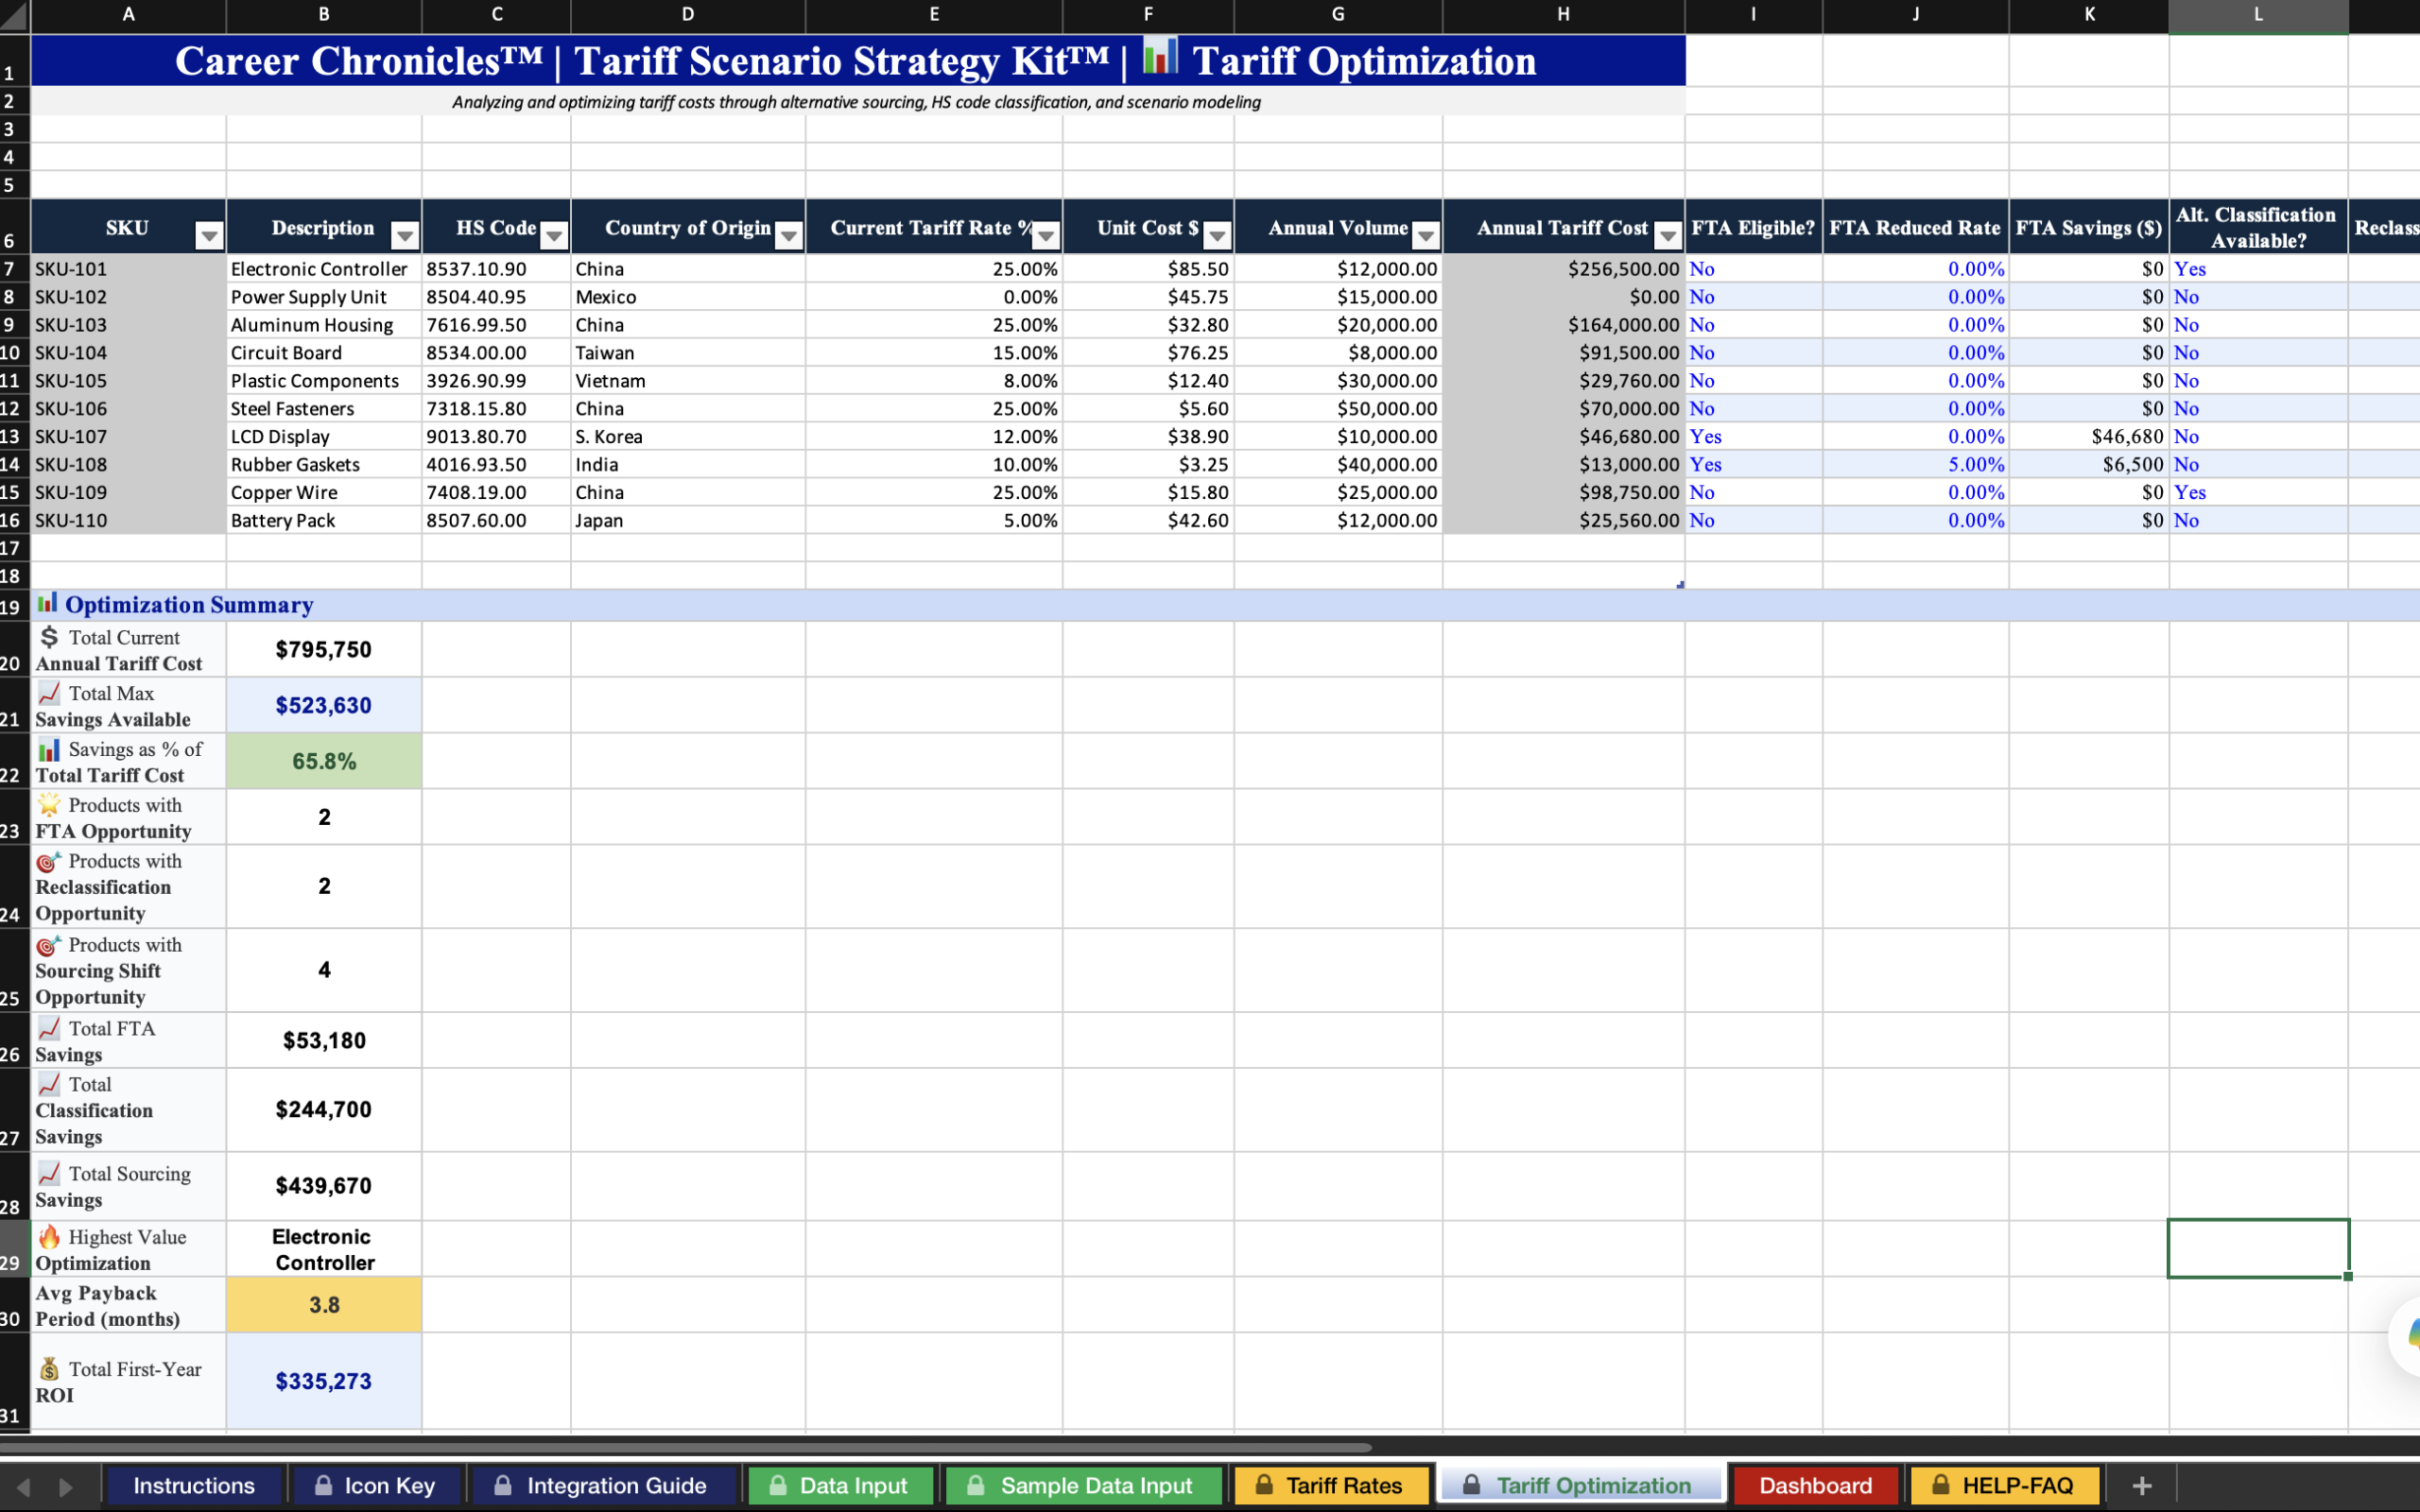Viewport: 2420px width, 1512px height.
Task: Click the SKU-101 cell
Action: (x=128, y=269)
